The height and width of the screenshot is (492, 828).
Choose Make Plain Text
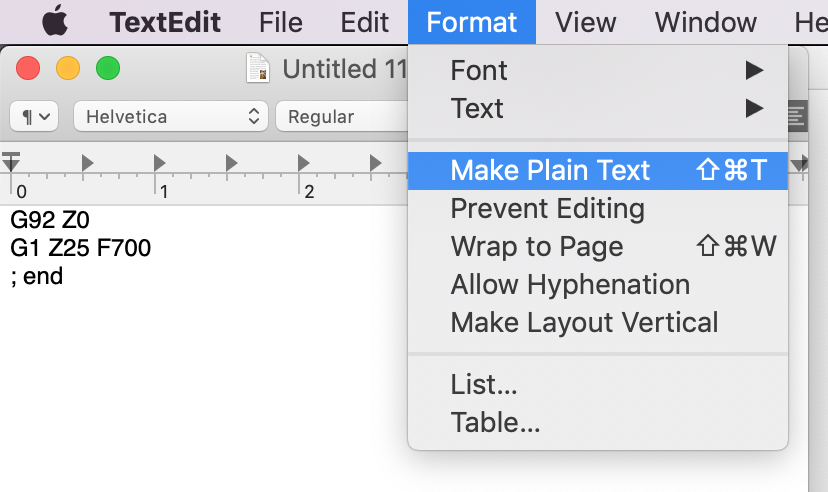pos(598,171)
